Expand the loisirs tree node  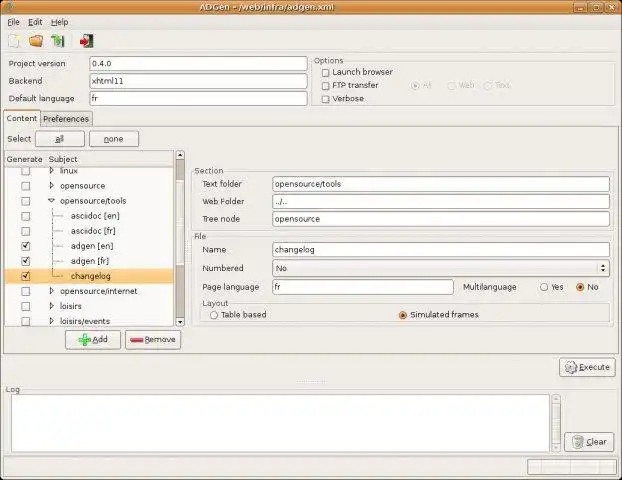click(51, 306)
